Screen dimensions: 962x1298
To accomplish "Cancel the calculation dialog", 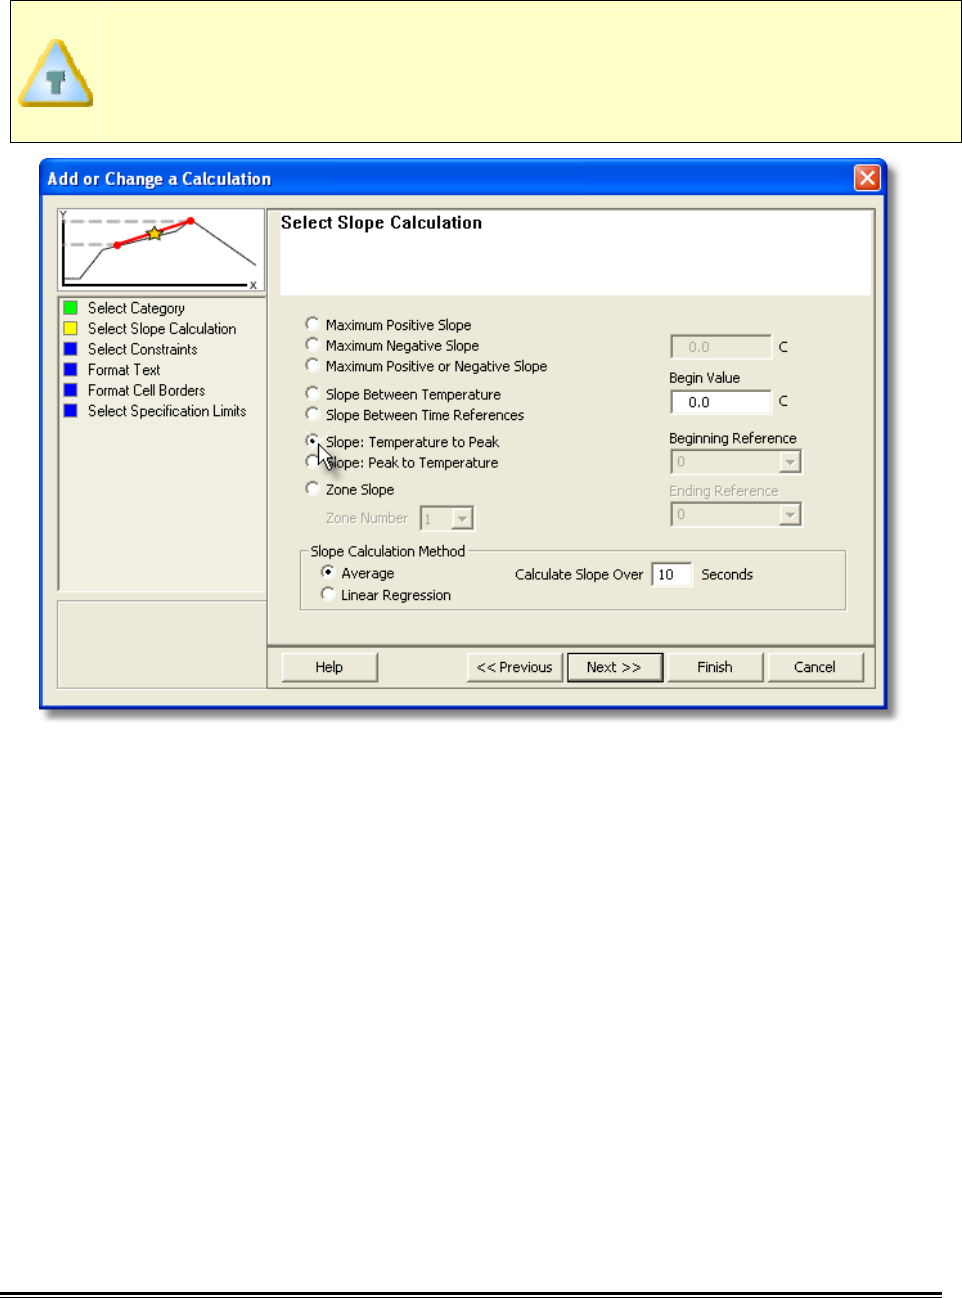I will (815, 667).
